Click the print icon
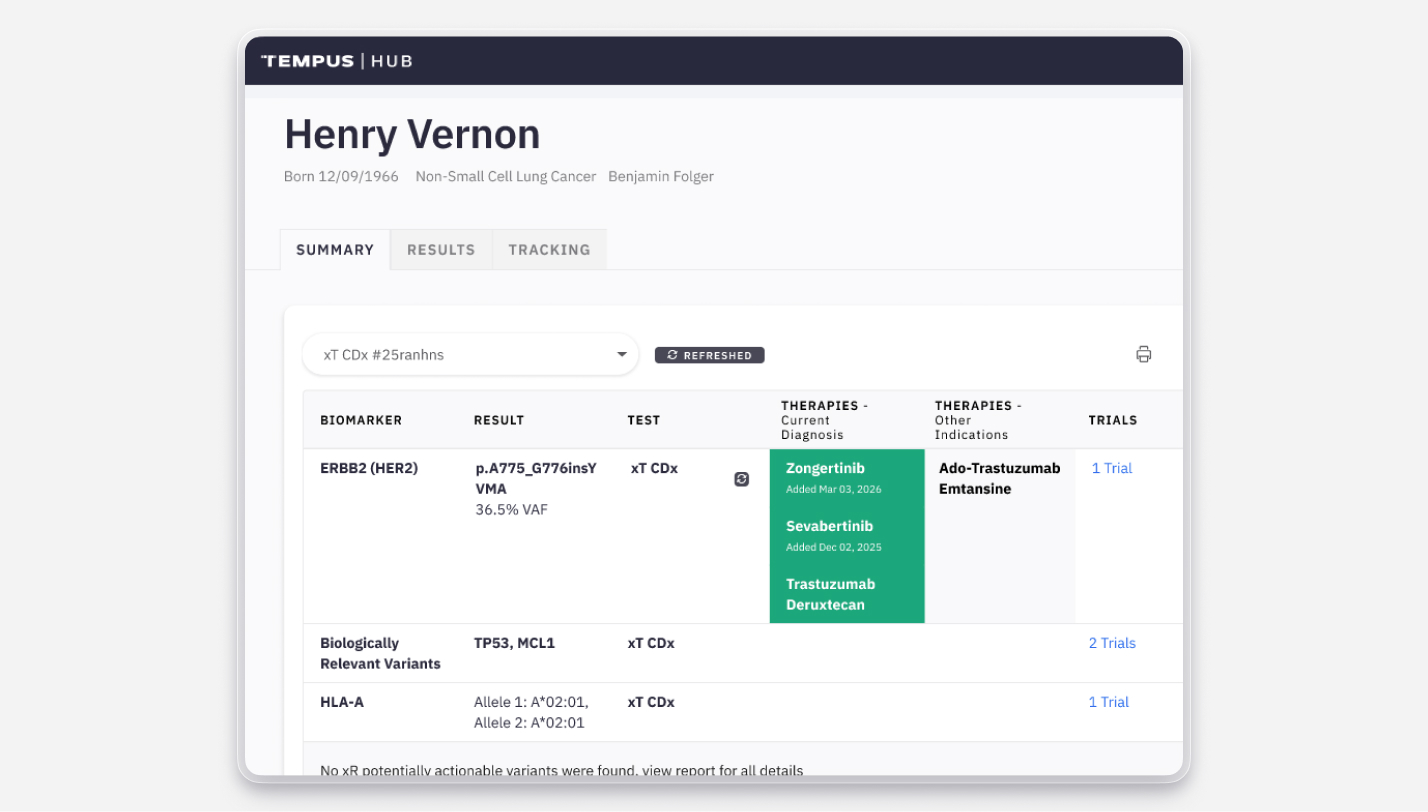 point(1143,354)
